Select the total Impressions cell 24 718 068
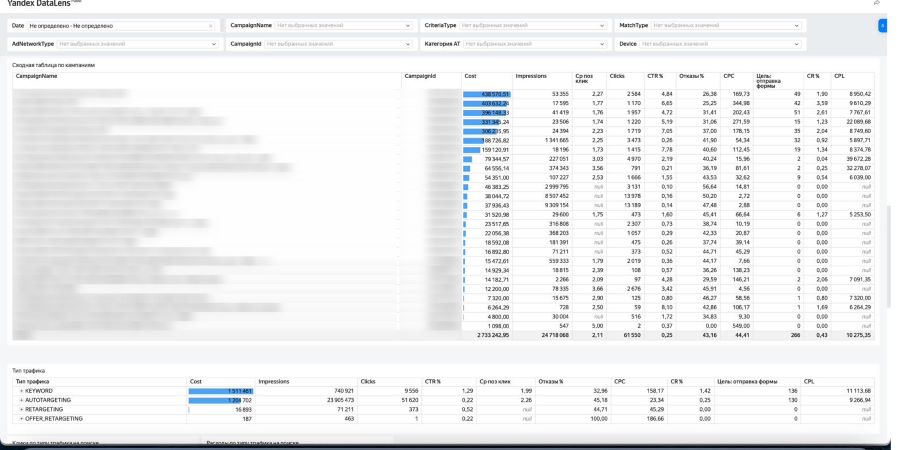This screenshot has height=450, width=900. (542, 335)
